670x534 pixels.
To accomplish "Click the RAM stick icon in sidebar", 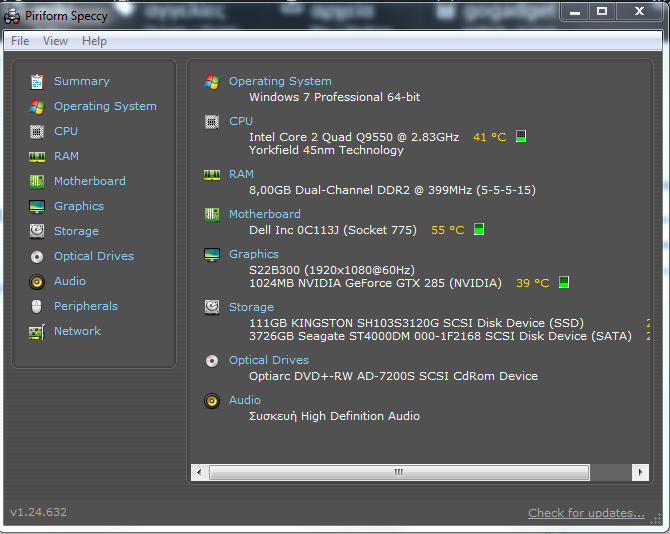I will tap(37, 157).
